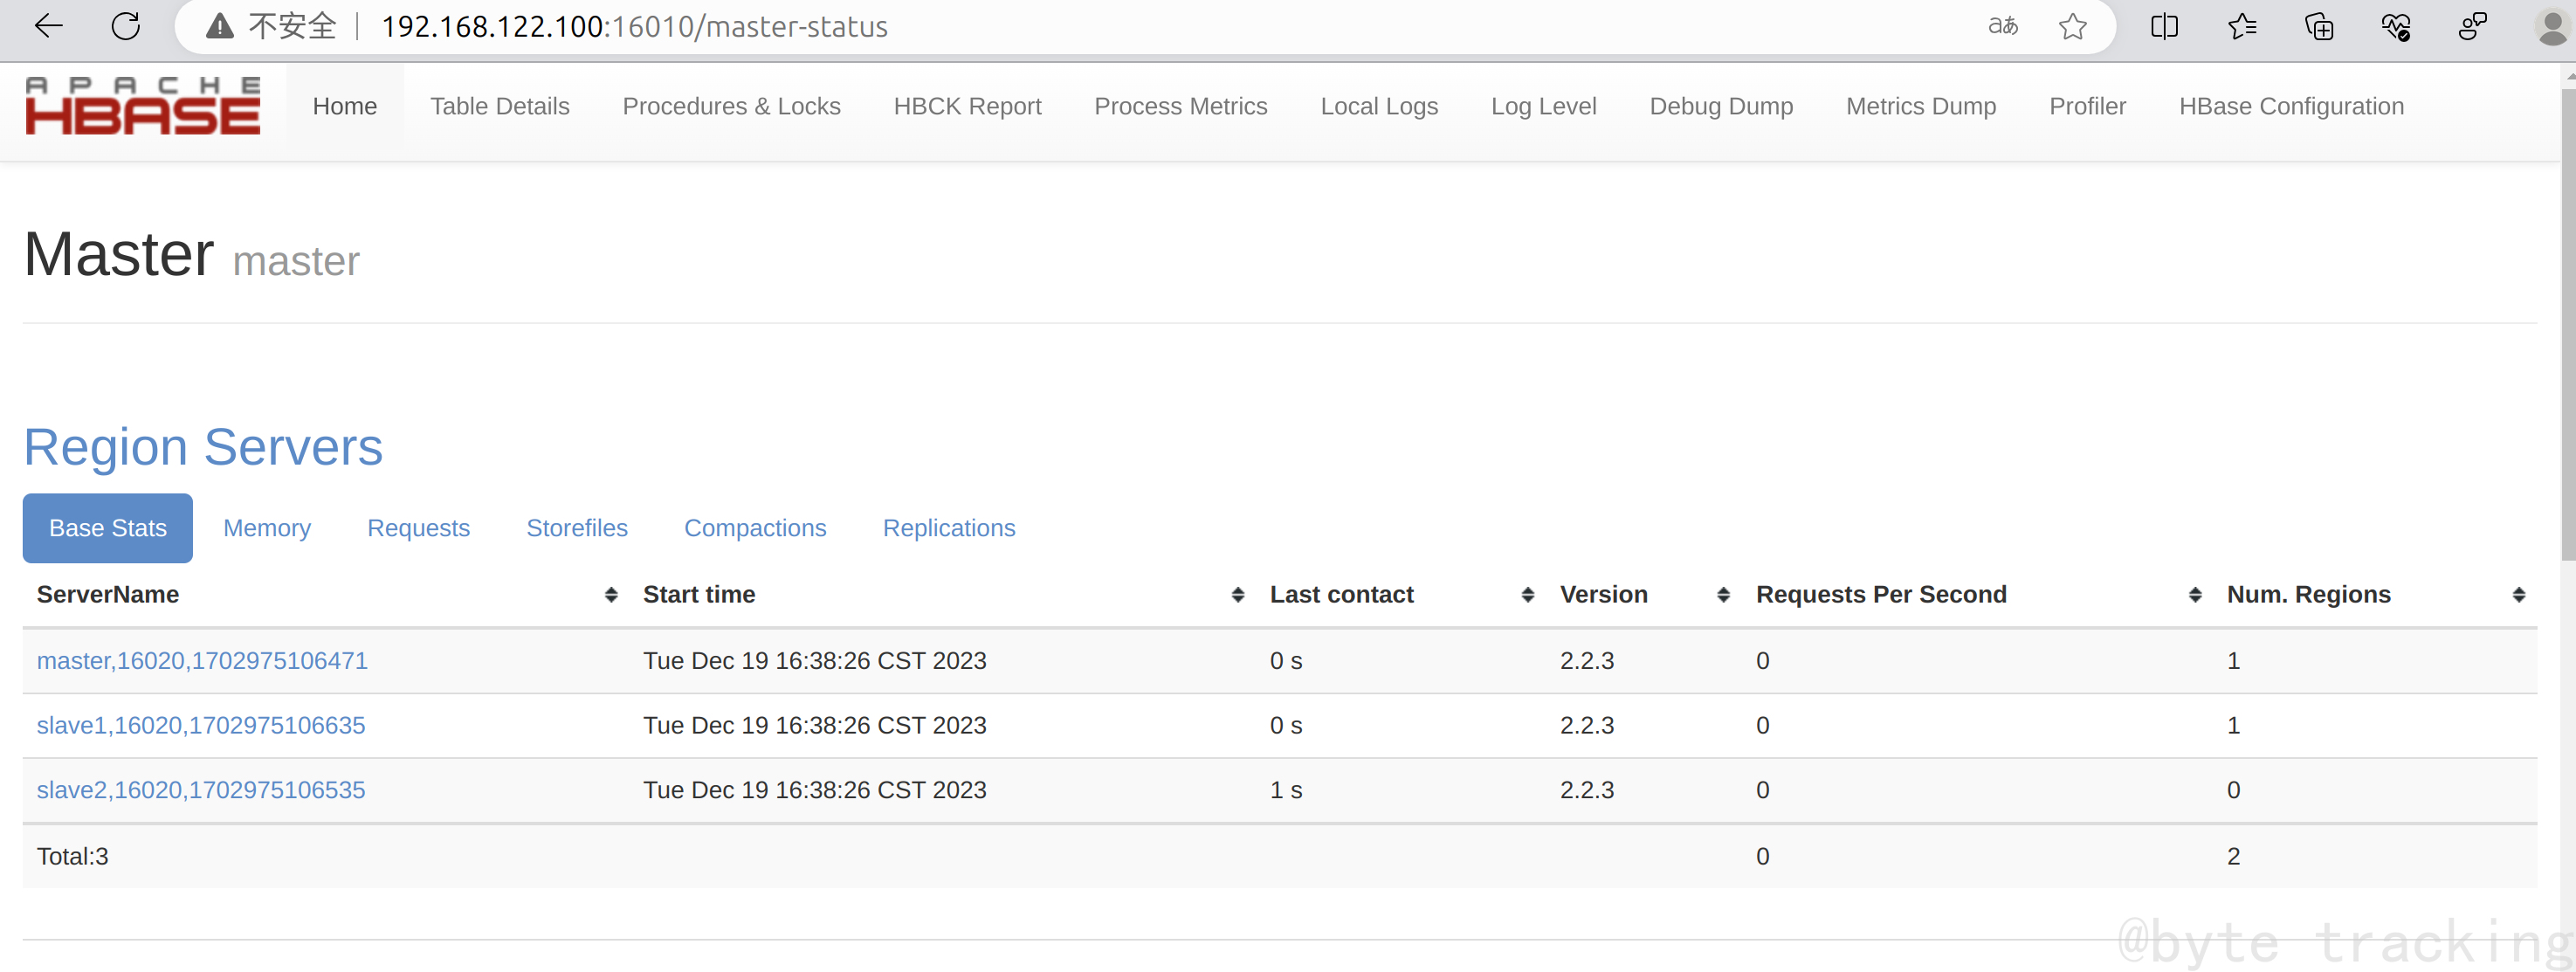Open split screen view icon
This screenshot has height=972, width=2576.
click(2164, 26)
